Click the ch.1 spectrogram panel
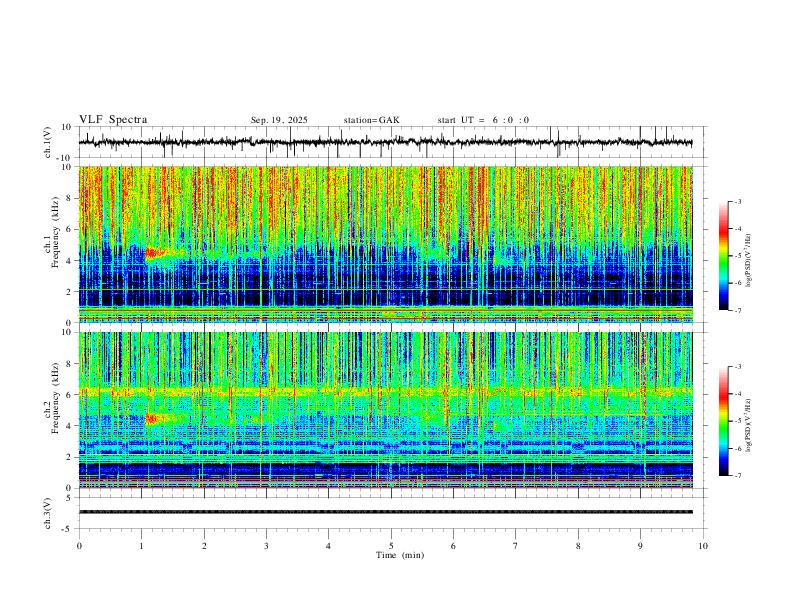 (385, 244)
